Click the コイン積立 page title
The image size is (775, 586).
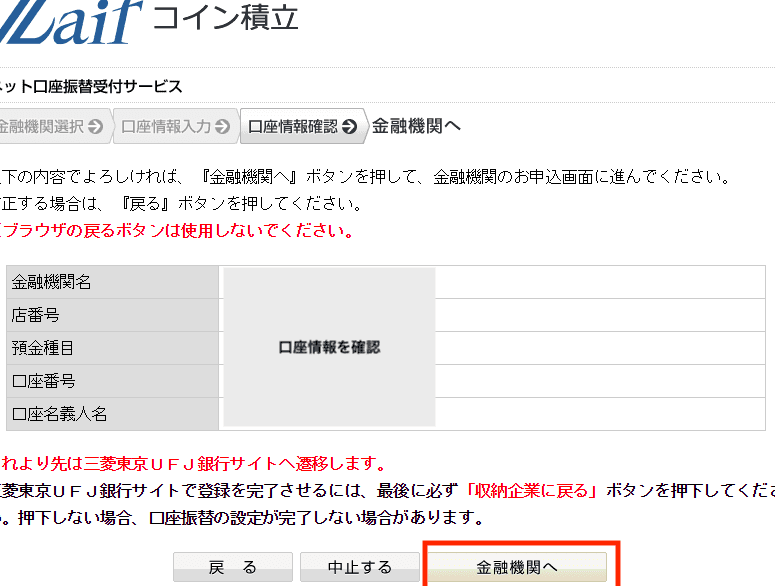[225, 18]
